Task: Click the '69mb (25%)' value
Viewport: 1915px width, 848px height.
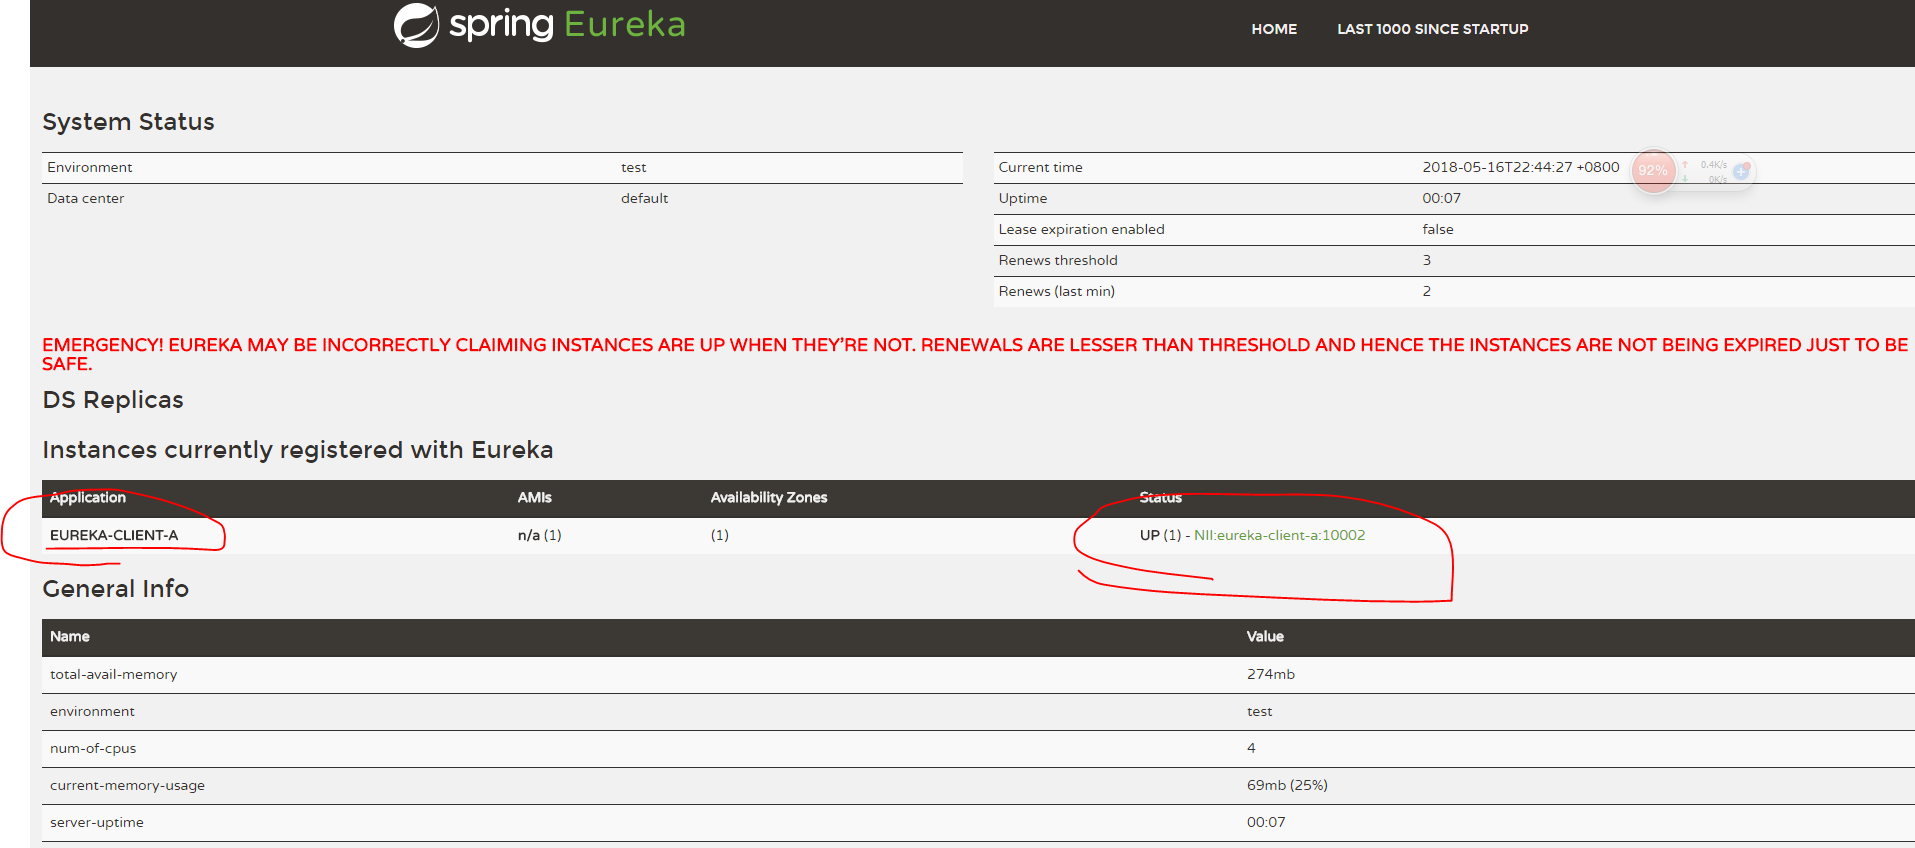Action: tap(1286, 785)
